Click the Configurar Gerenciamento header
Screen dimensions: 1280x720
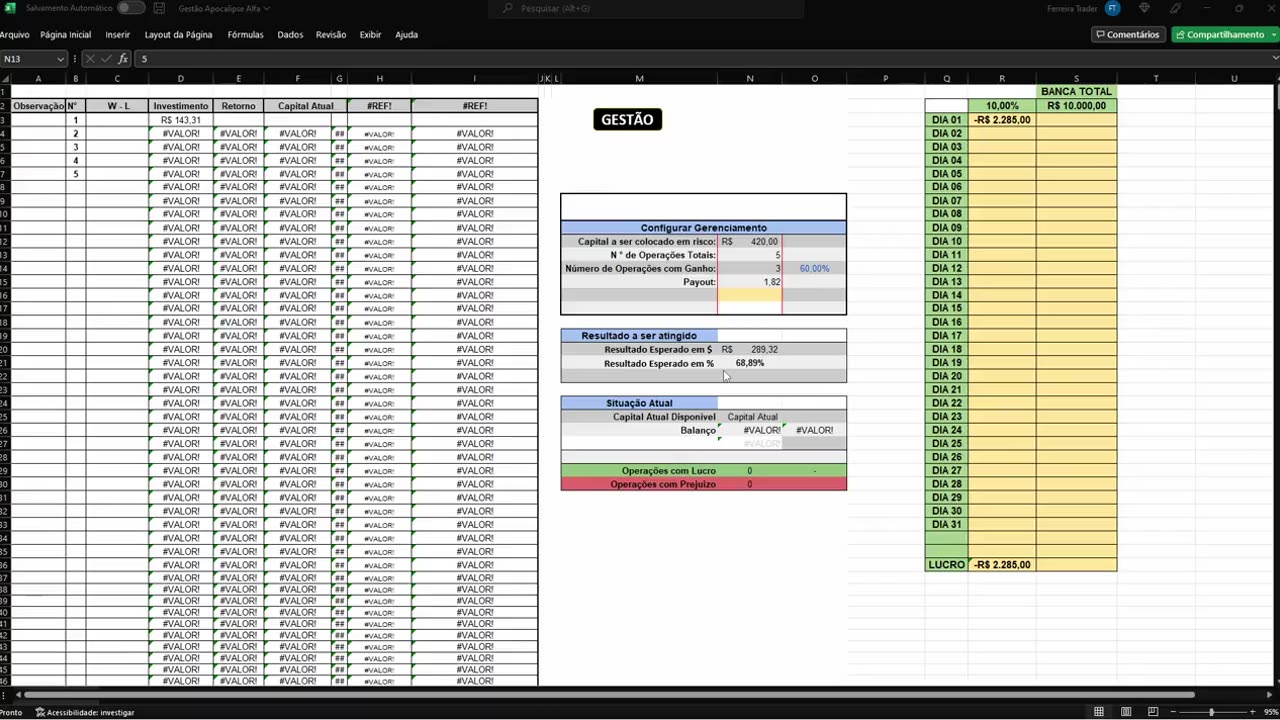(703, 228)
